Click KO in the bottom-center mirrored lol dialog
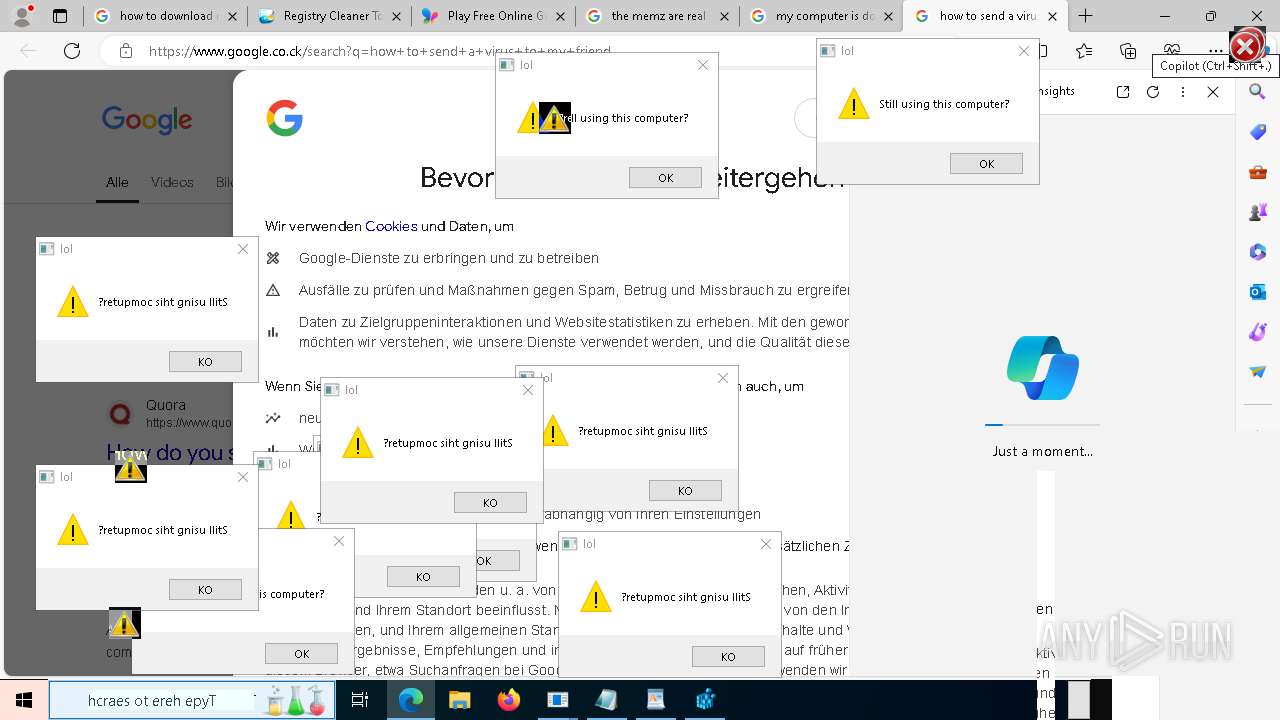Viewport: 1280px width, 720px height. [728, 657]
